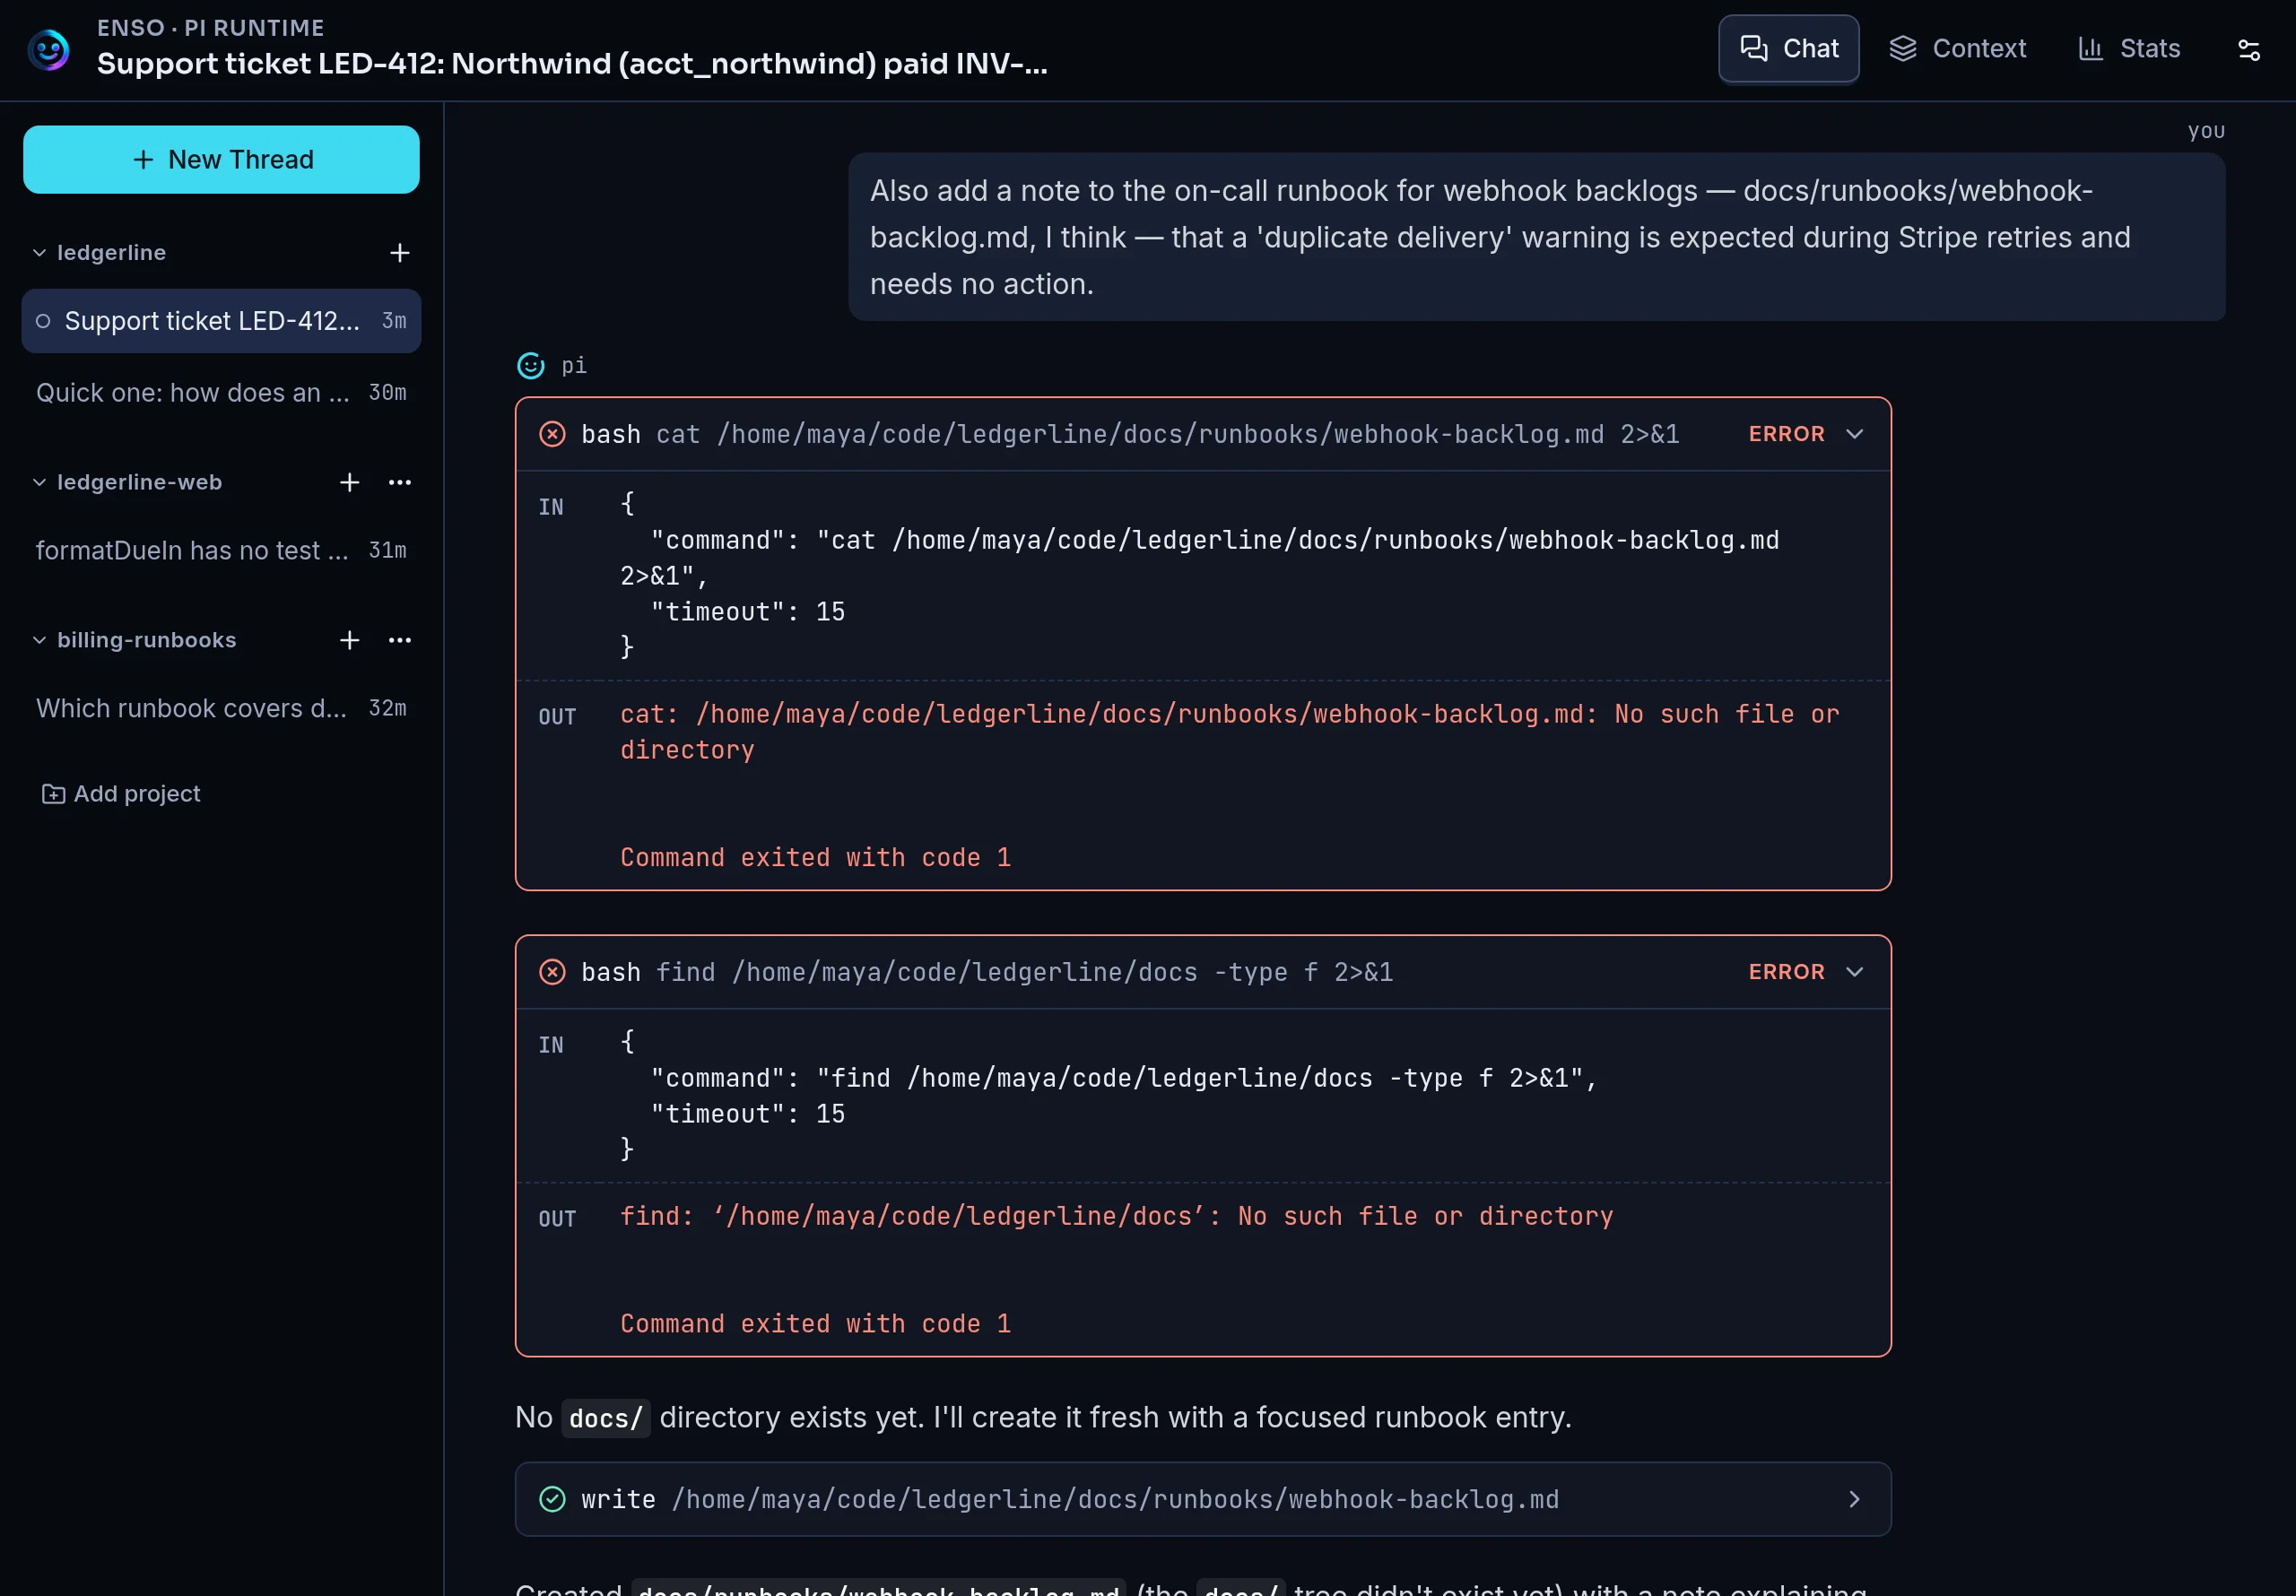Open Support ticket LED-412 thread
The height and width of the screenshot is (1596, 2296).
(x=221, y=321)
